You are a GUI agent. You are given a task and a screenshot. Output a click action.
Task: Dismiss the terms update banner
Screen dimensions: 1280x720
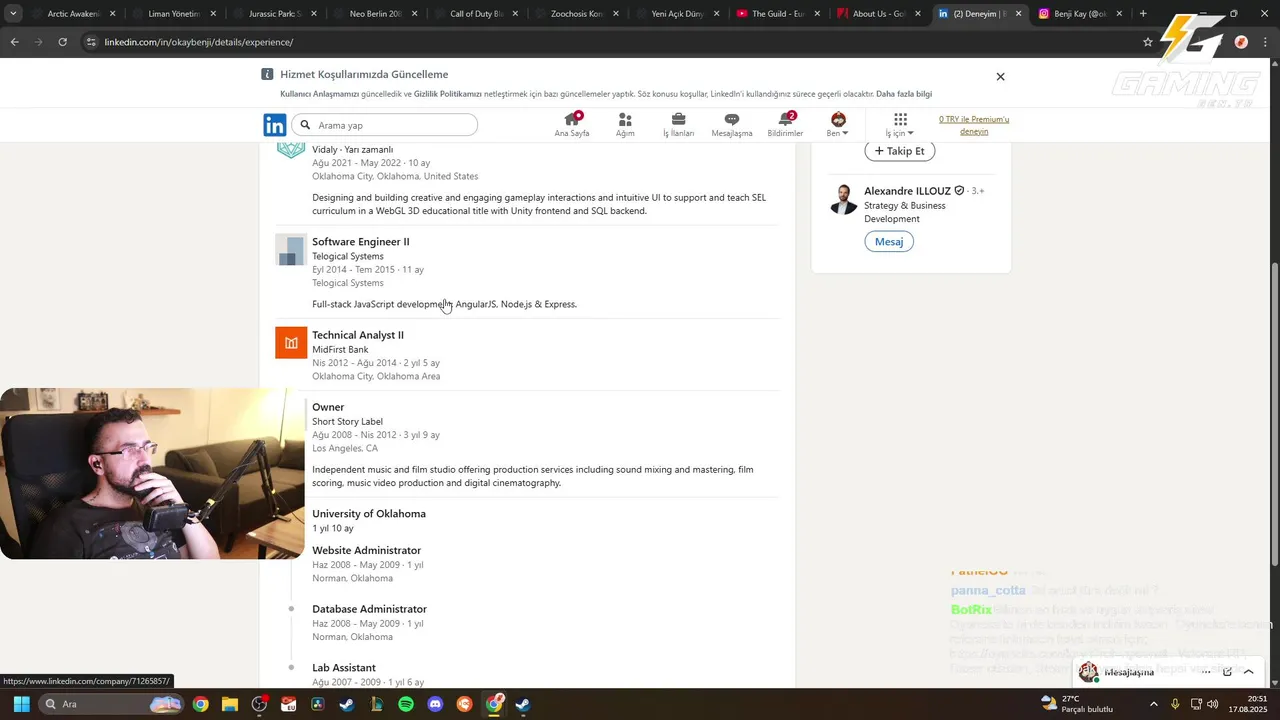pos(1000,77)
